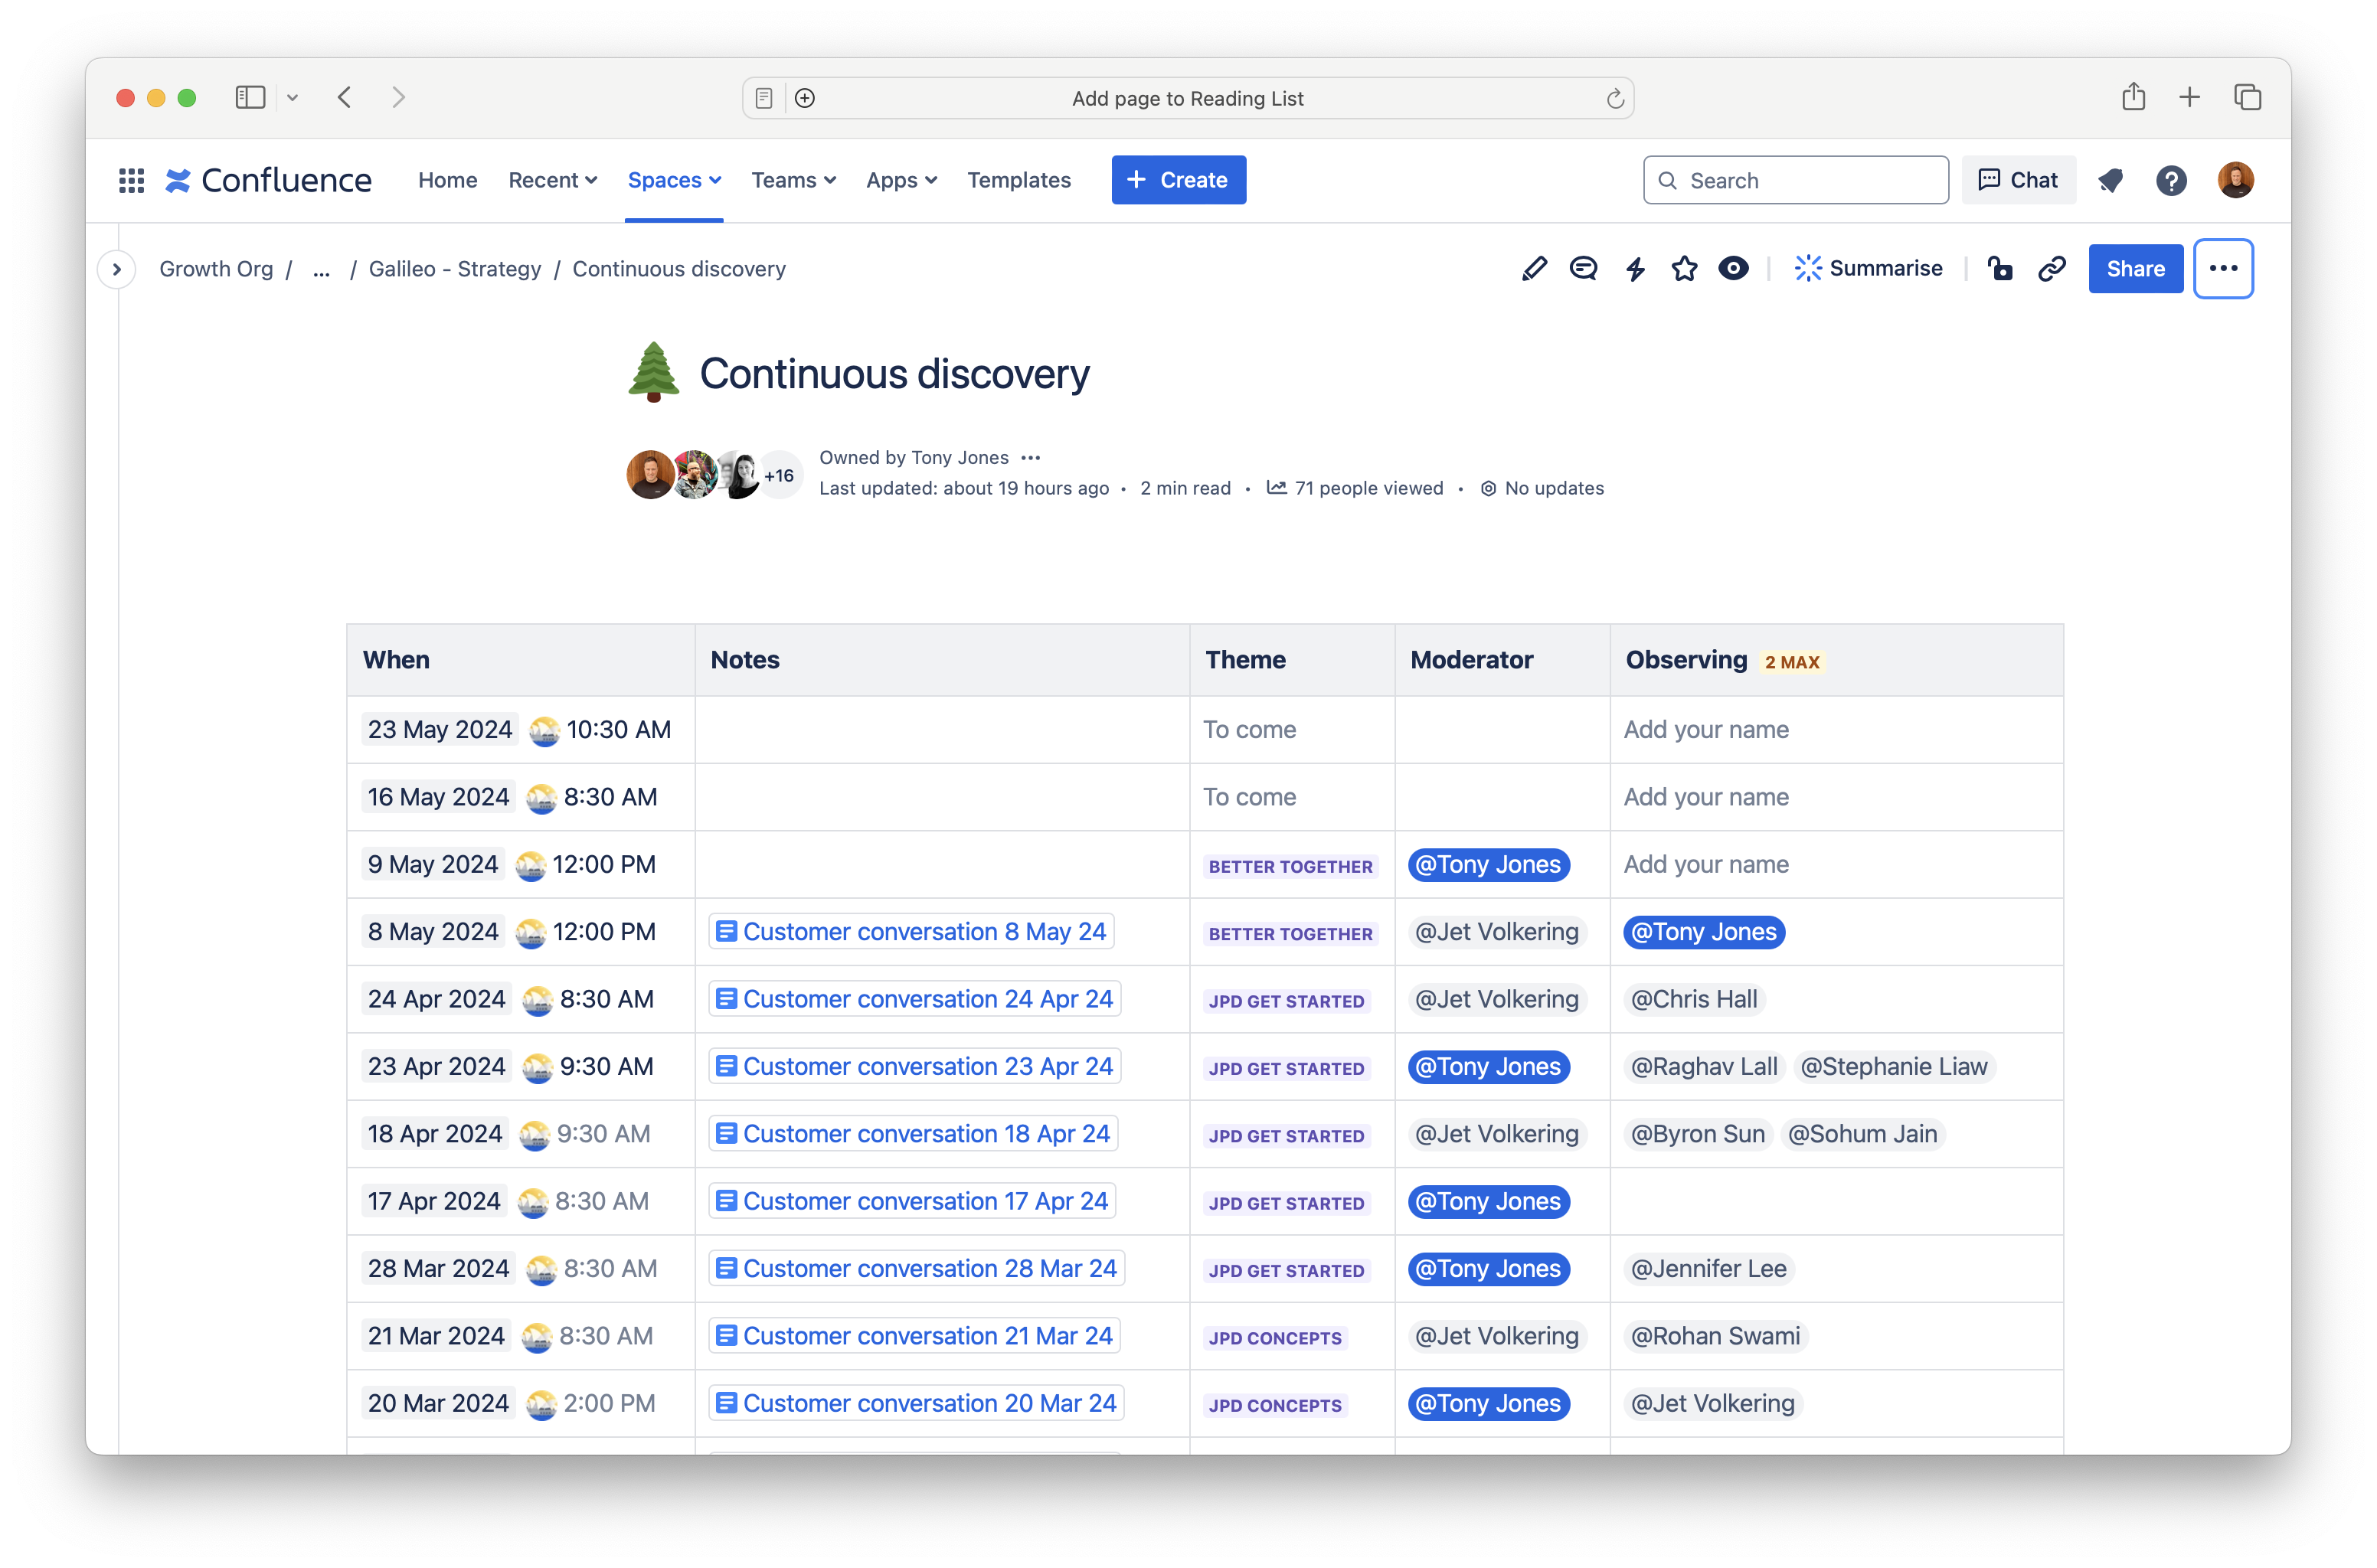Click the Summarise AI button
The width and height of the screenshot is (2377, 1568).
(1868, 268)
